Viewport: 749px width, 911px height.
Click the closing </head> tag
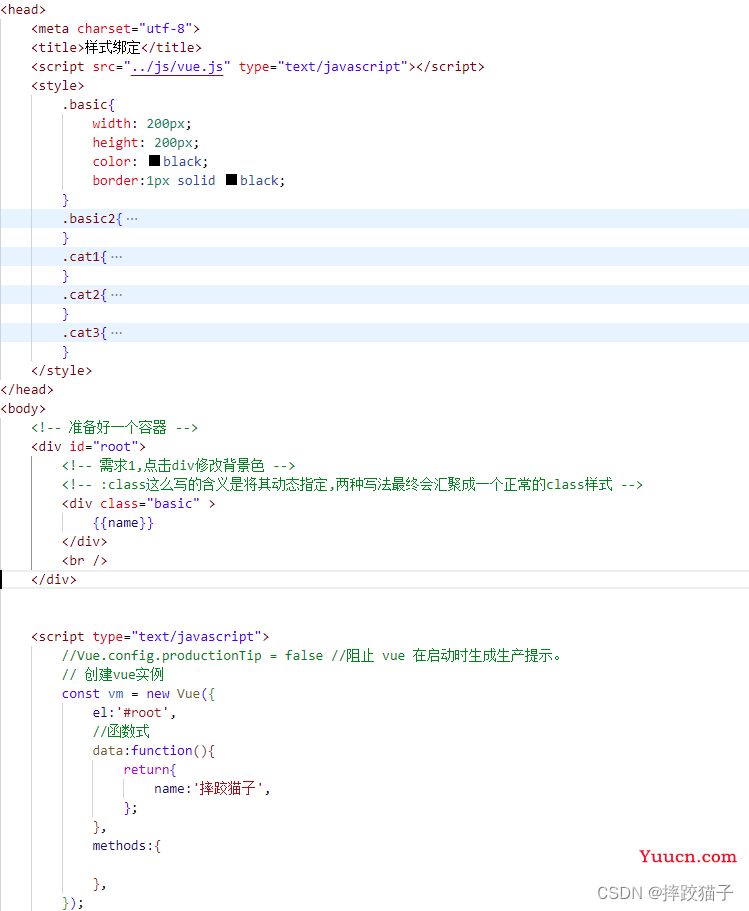(27, 390)
